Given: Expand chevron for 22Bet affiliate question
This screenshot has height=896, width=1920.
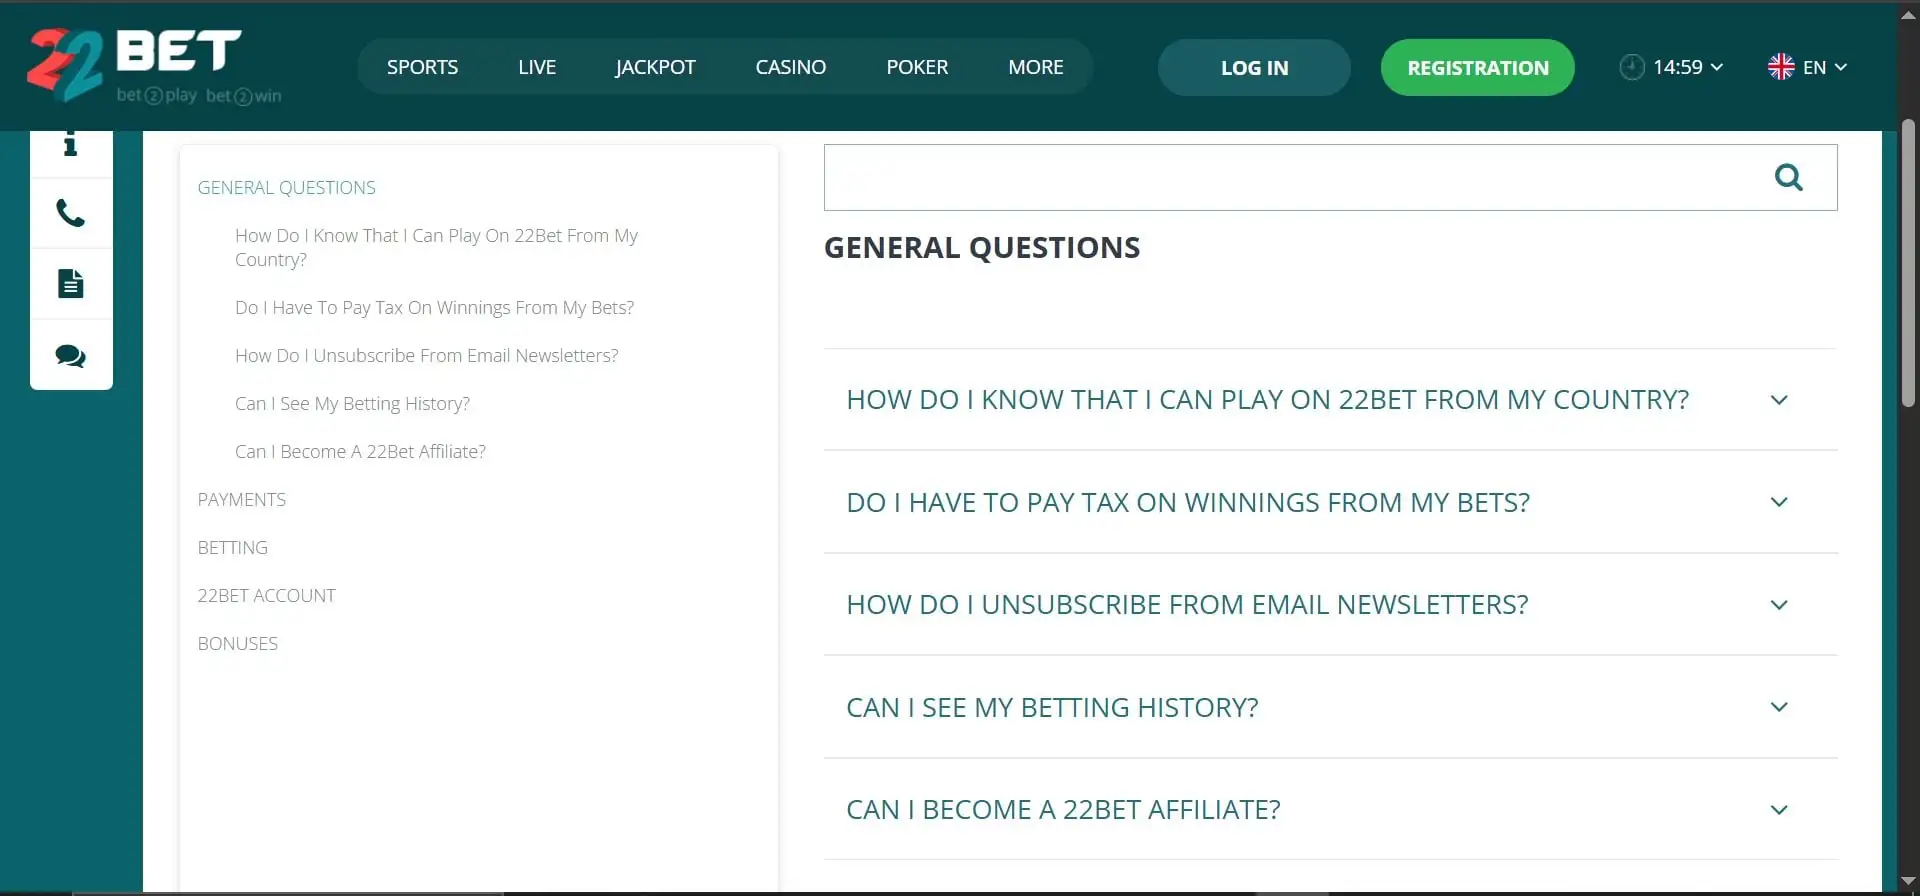Looking at the screenshot, I should 1779,810.
